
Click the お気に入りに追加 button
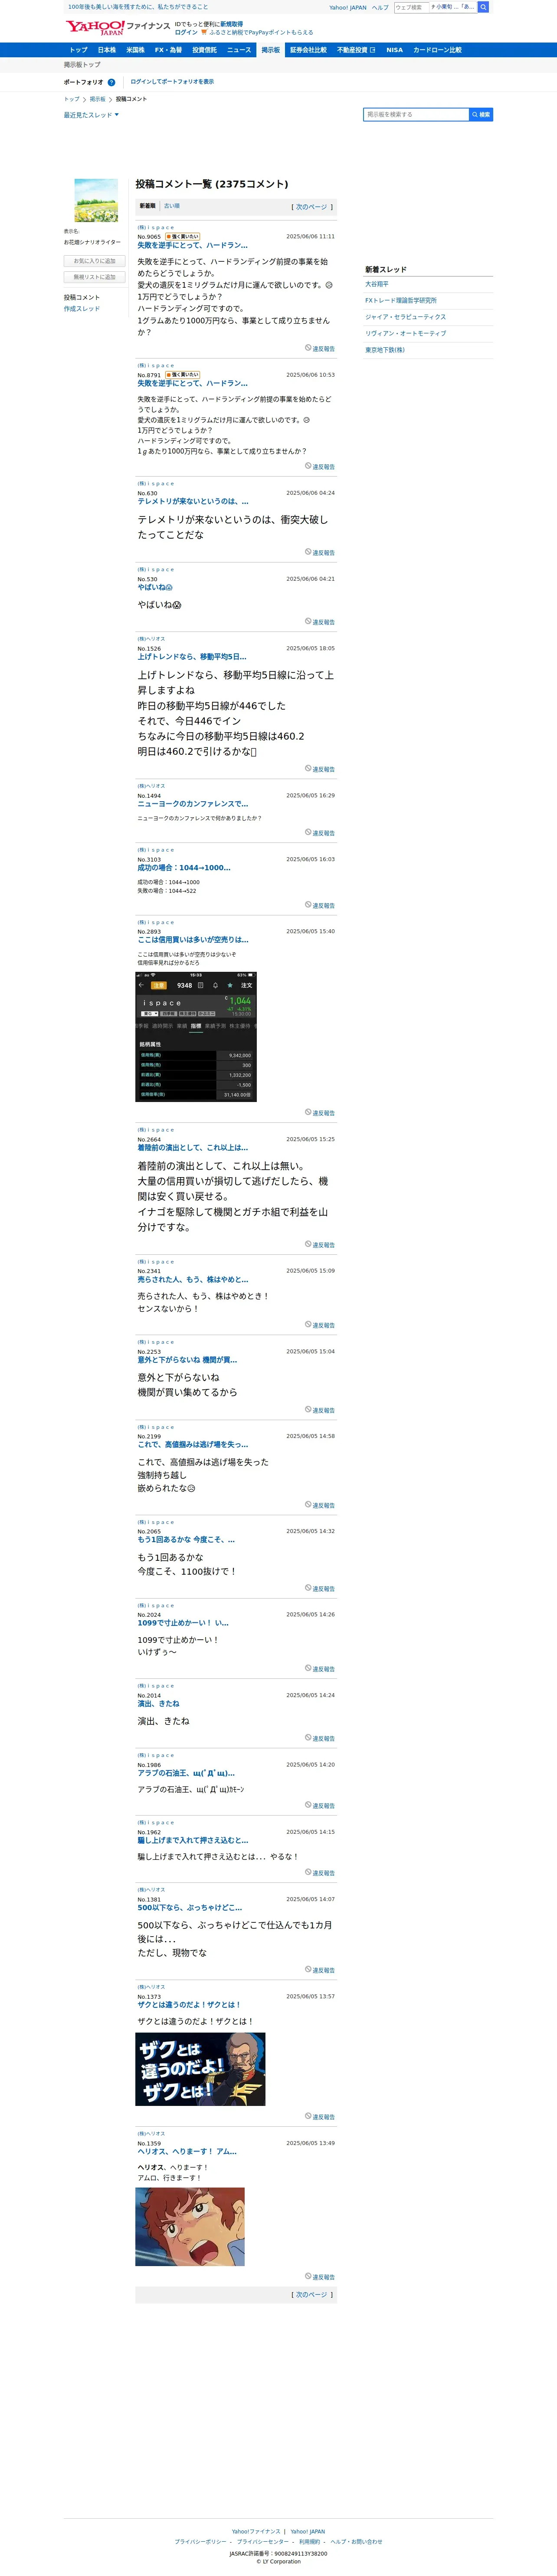[x=94, y=261]
